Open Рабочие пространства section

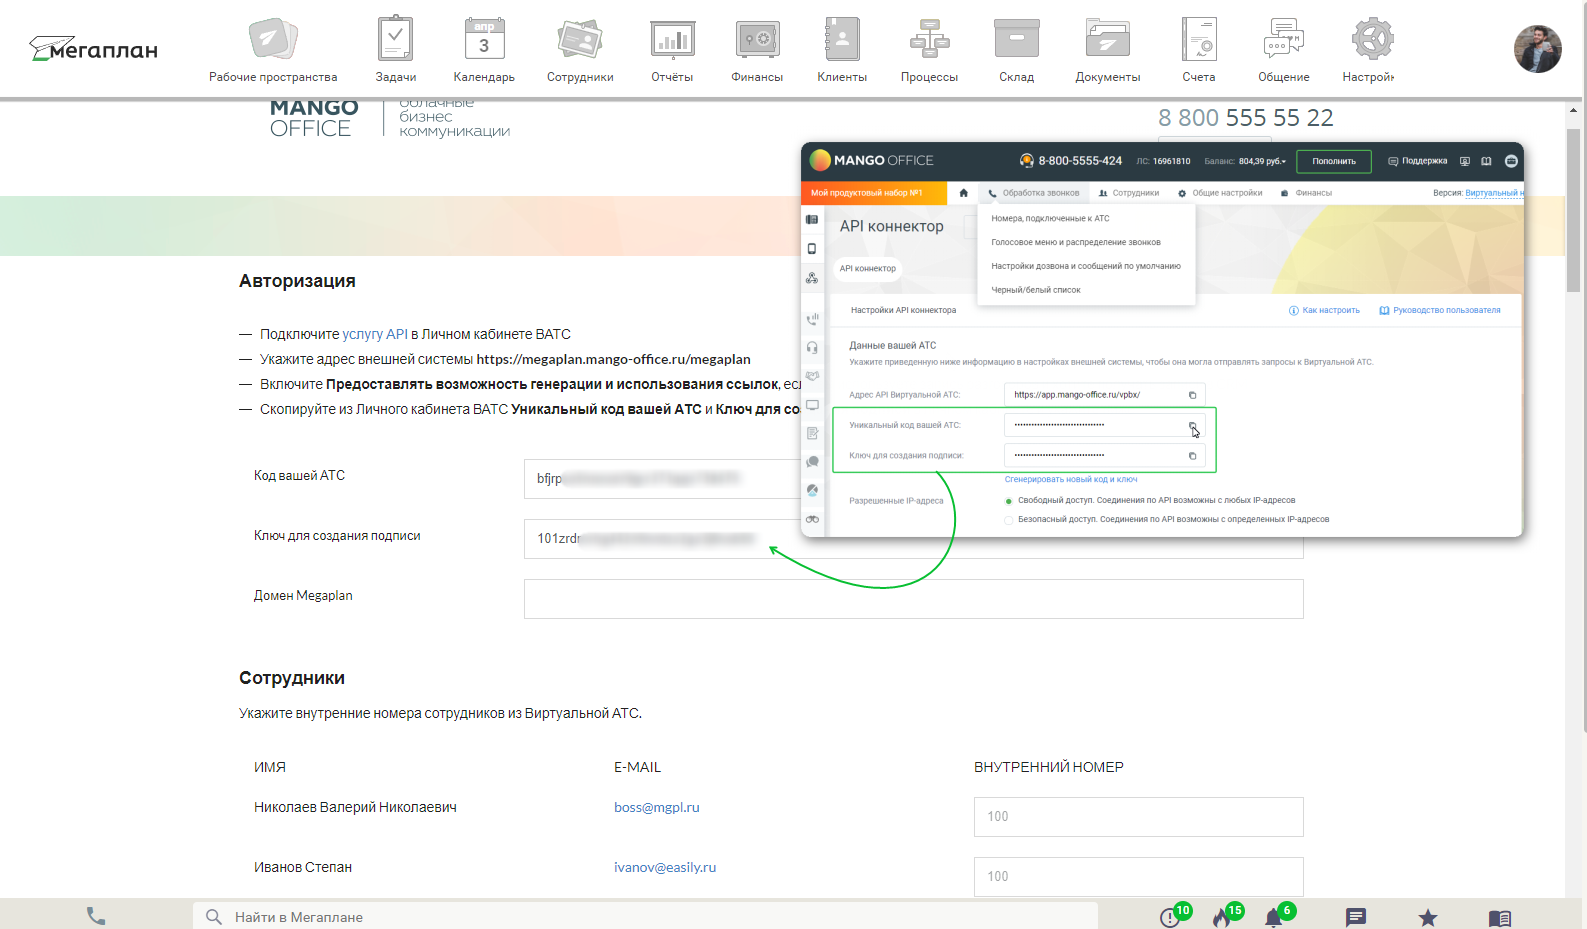(x=273, y=49)
